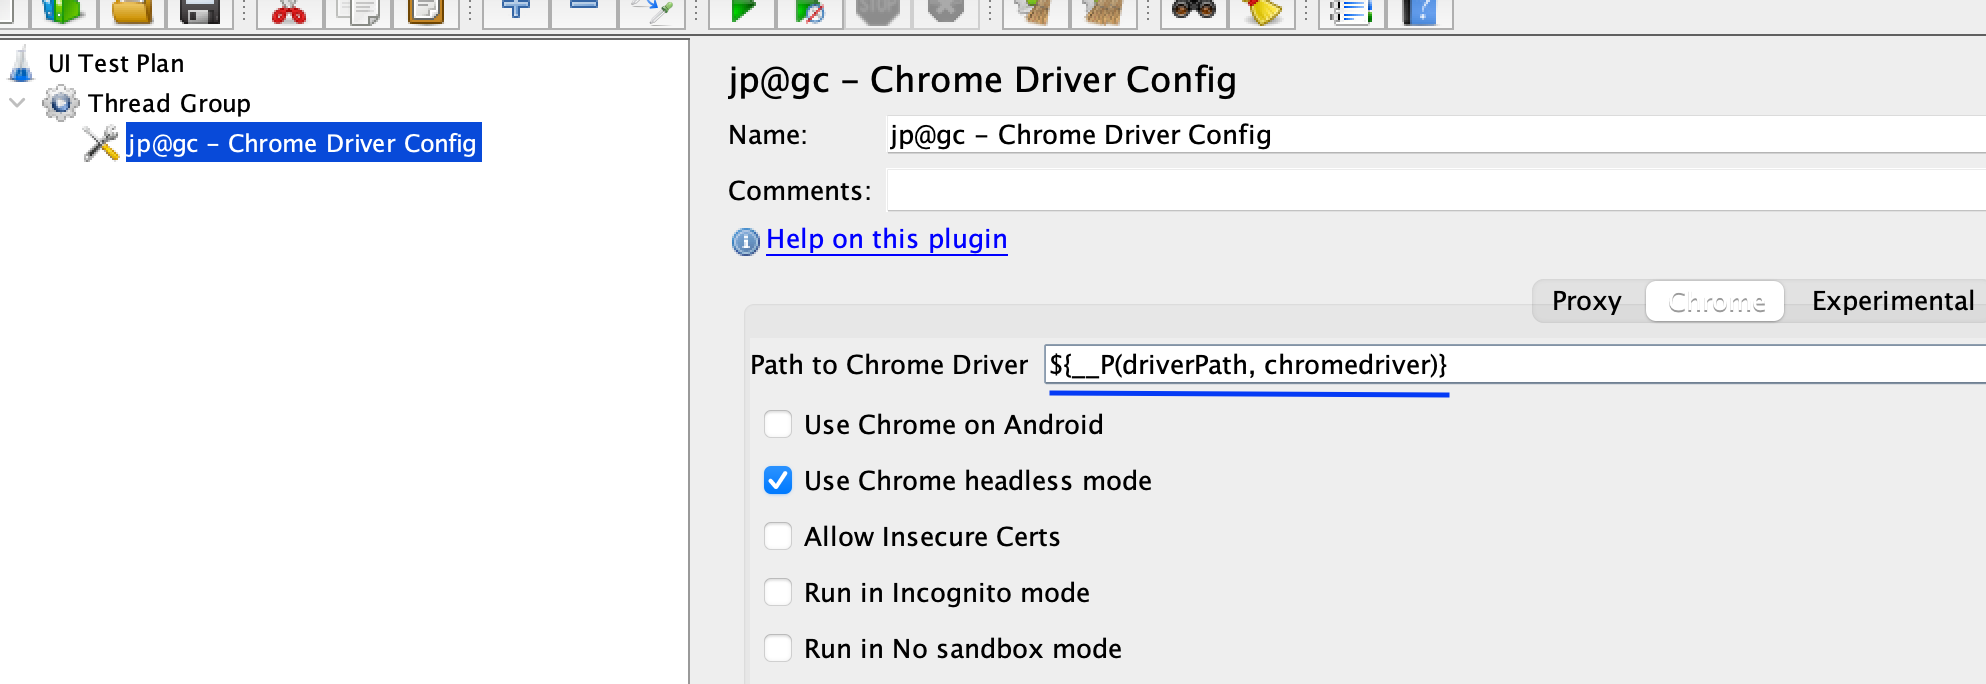Click the Copy toolbar icon
The image size is (1986, 684).
pos(357,11)
